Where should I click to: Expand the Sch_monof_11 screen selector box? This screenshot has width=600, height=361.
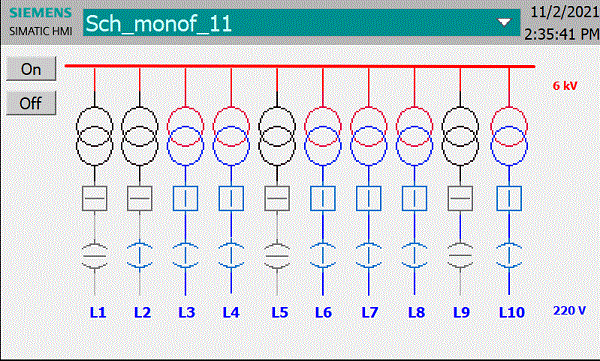302,23
